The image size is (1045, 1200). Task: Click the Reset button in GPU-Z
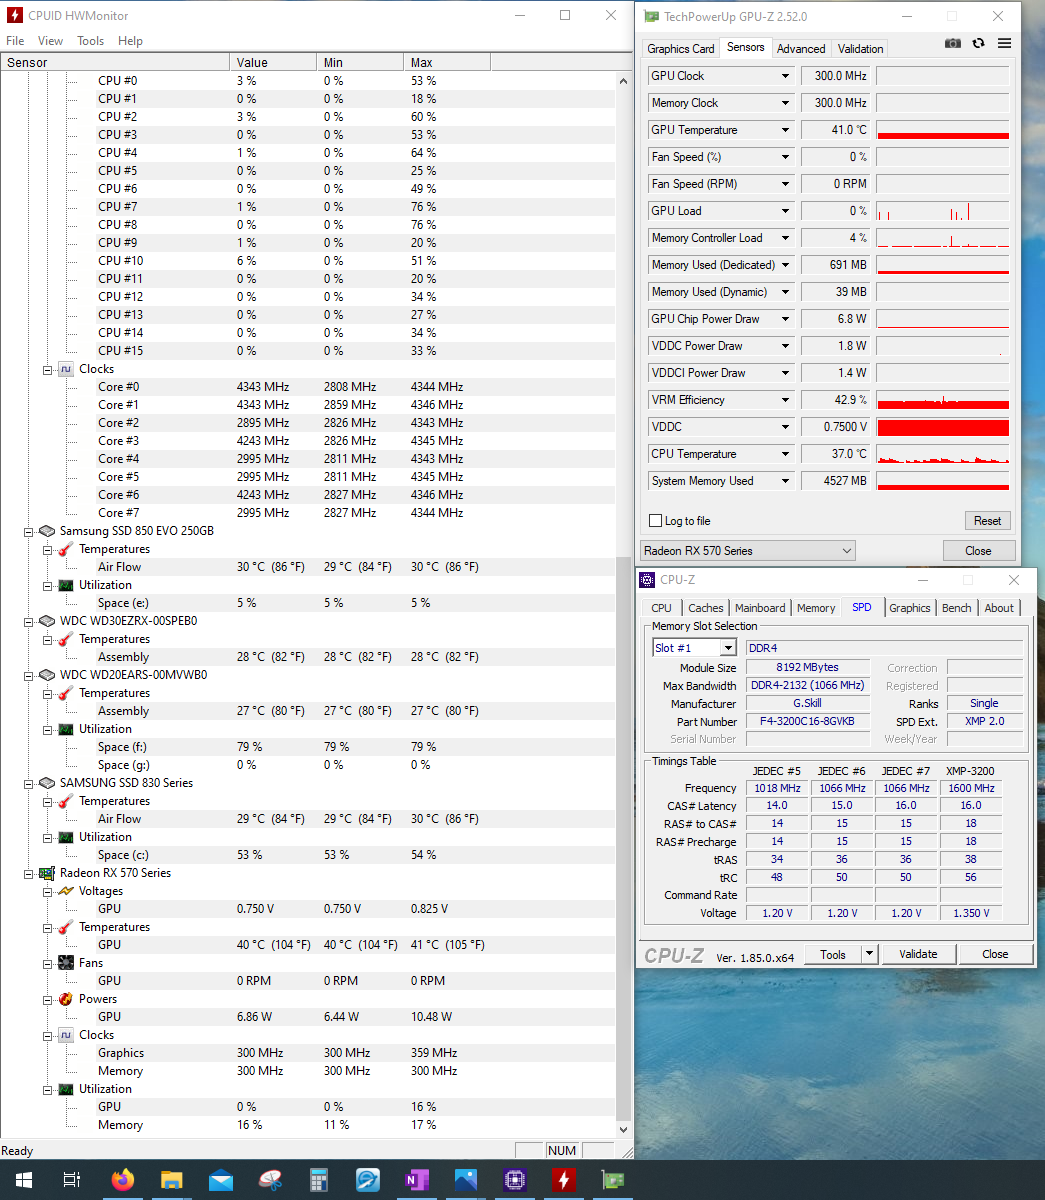point(987,521)
